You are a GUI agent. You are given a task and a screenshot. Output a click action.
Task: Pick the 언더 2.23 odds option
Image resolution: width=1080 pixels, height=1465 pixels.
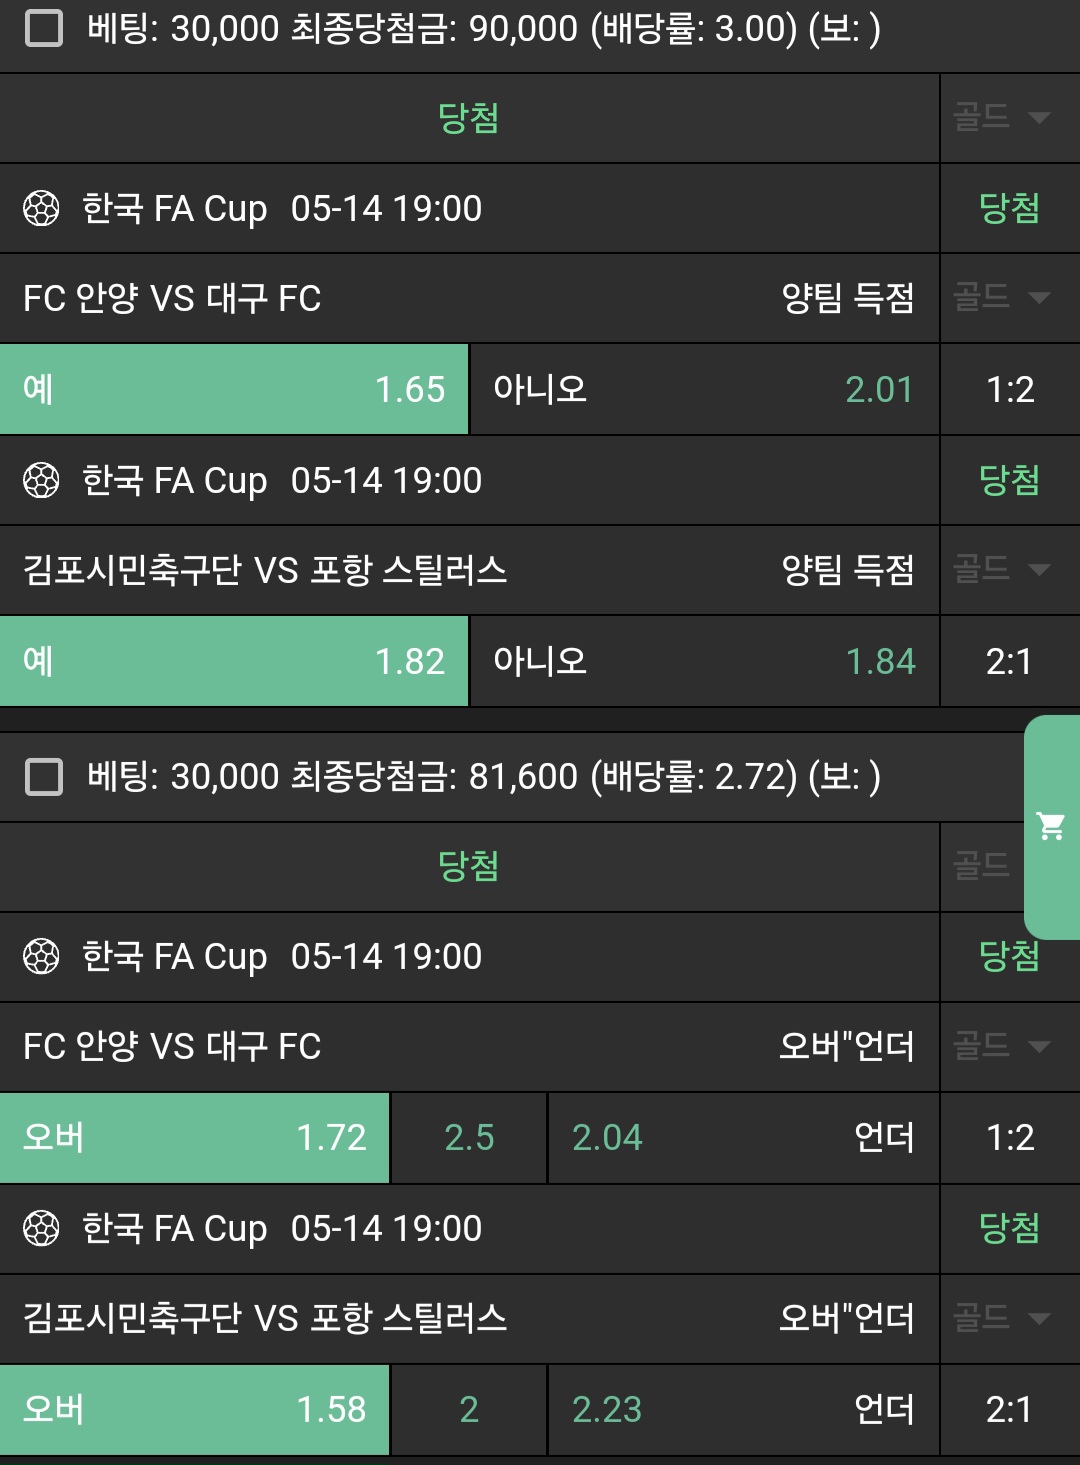743,1409
